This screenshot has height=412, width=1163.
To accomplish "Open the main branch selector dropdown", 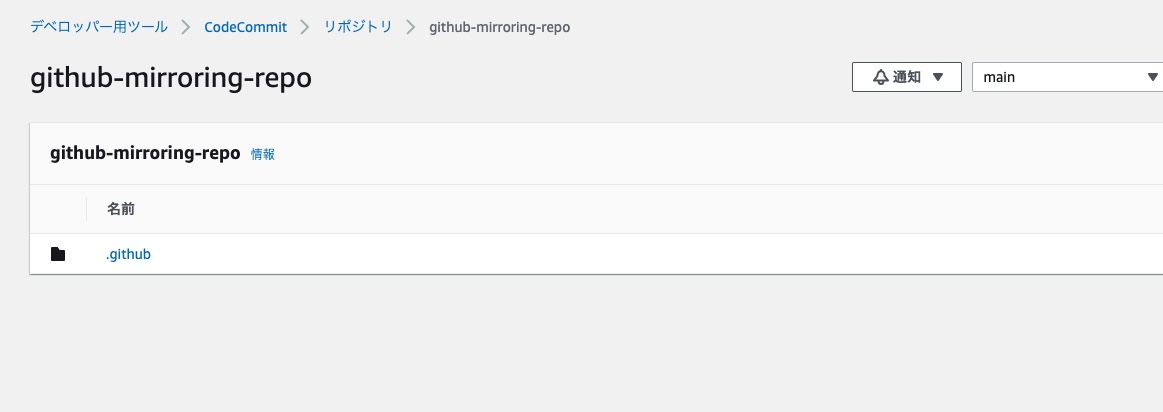I will point(1060,77).
